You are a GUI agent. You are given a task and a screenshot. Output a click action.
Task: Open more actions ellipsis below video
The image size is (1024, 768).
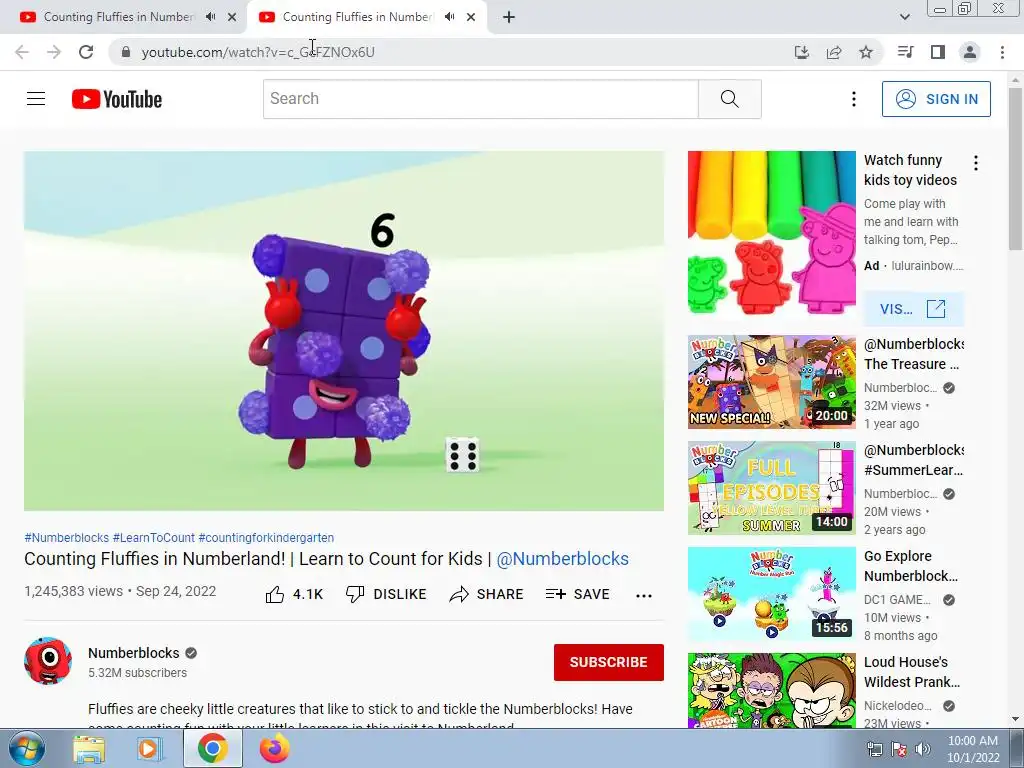pyautogui.click(x=644, y=595)
